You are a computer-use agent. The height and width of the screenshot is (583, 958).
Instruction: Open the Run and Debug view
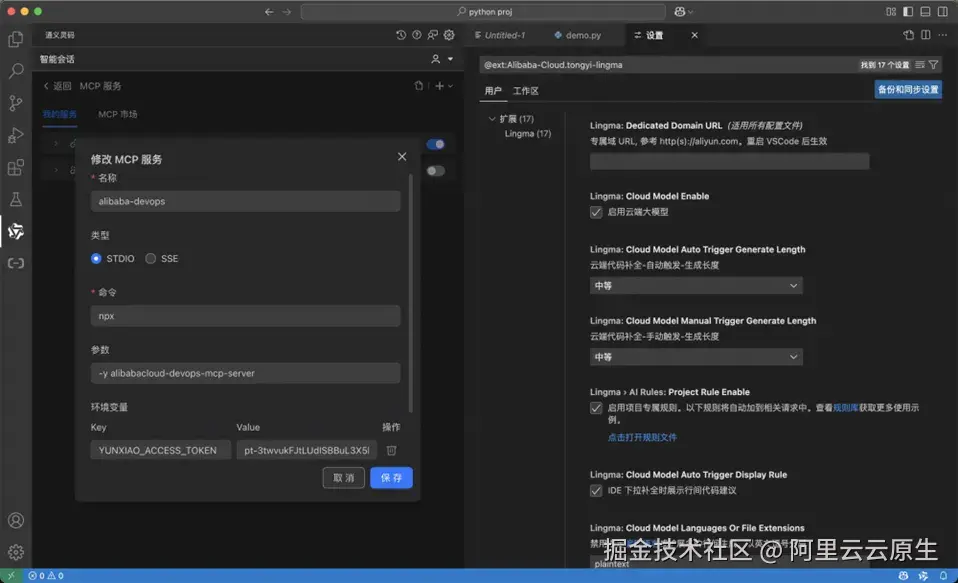coord(16,135)
